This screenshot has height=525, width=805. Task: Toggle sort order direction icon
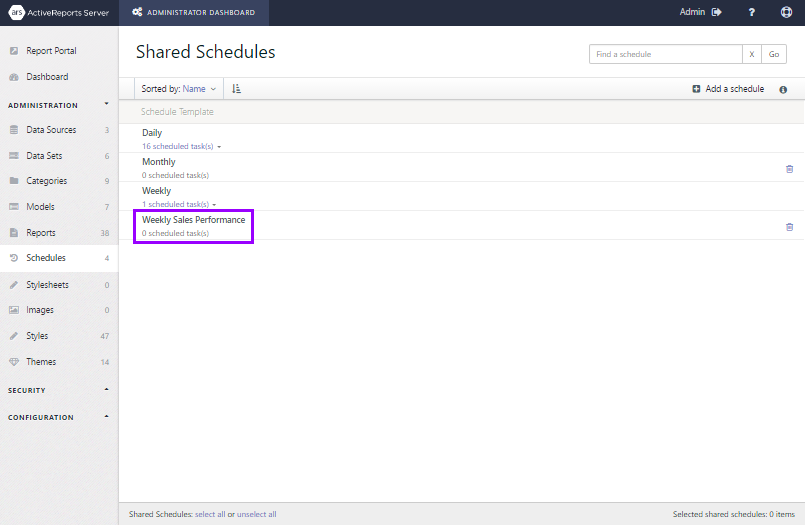point(236,89)
